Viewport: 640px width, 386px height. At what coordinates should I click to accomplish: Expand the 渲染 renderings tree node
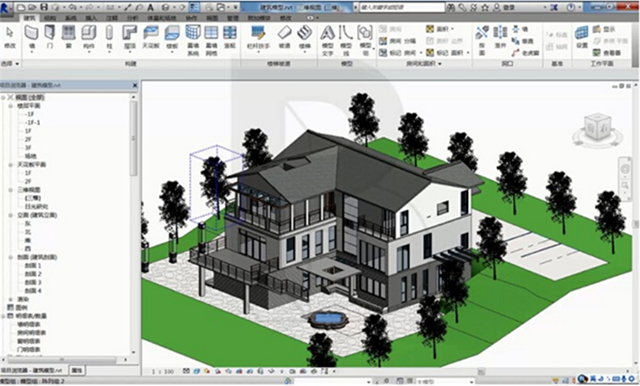(x=11, y=299)
